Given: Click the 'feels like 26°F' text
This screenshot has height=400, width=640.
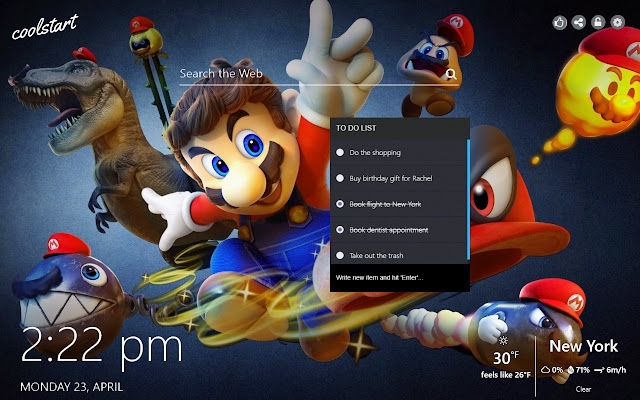Looking at the screenshot, I should point(506,375).
